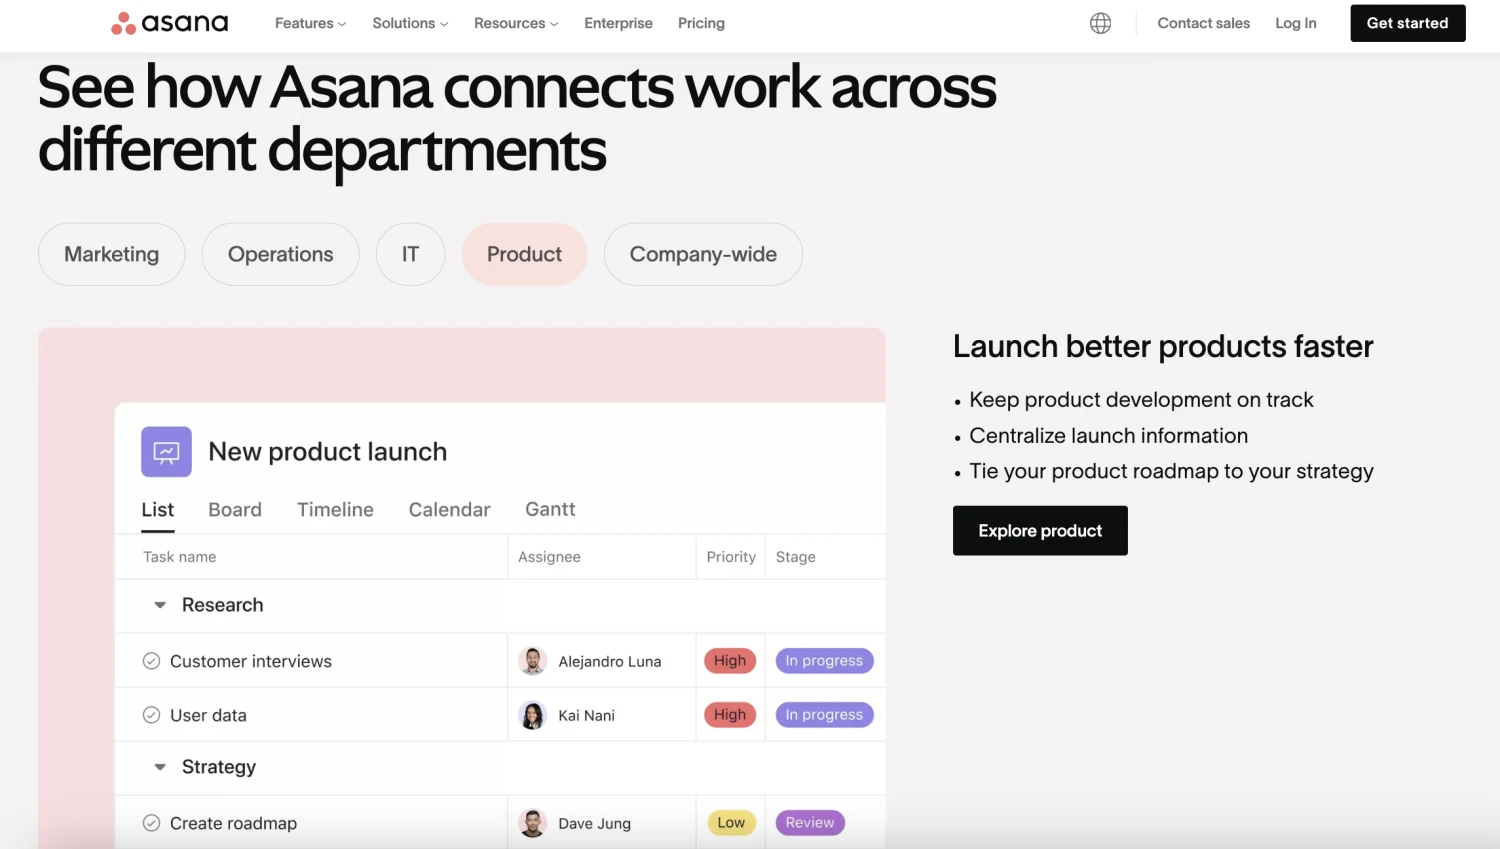Open the Features dropdown menu
This screenshot has height=849, width=1500.
310,23
